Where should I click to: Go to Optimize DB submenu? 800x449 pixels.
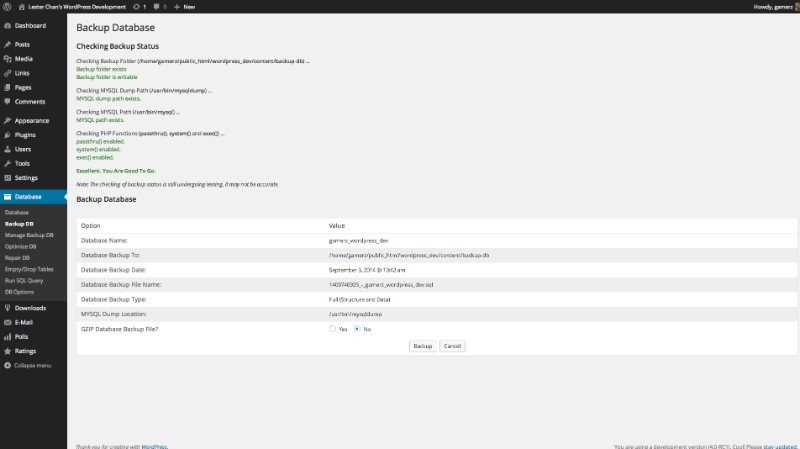tap(20, 246)
